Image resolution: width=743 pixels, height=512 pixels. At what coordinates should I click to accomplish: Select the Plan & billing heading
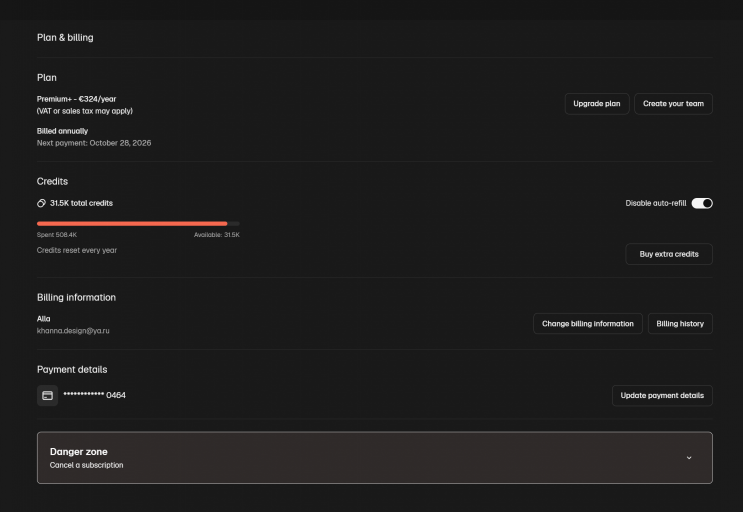[x=65, y=37]
